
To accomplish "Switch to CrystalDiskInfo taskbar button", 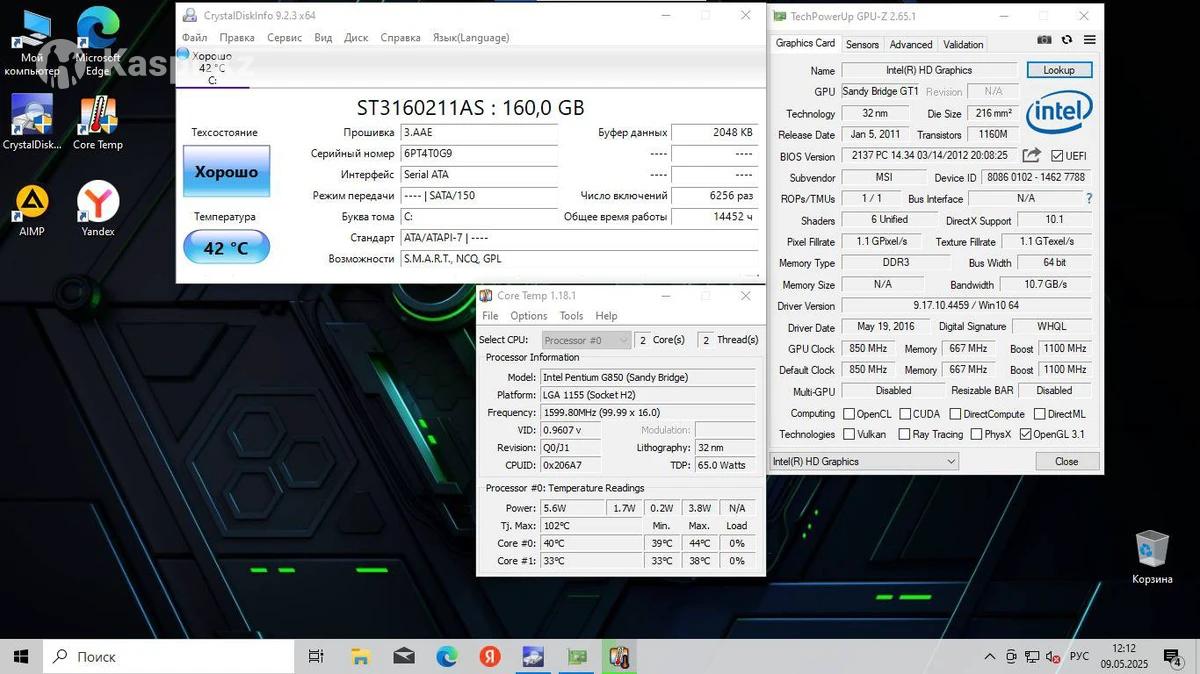I will pos(533,657).
